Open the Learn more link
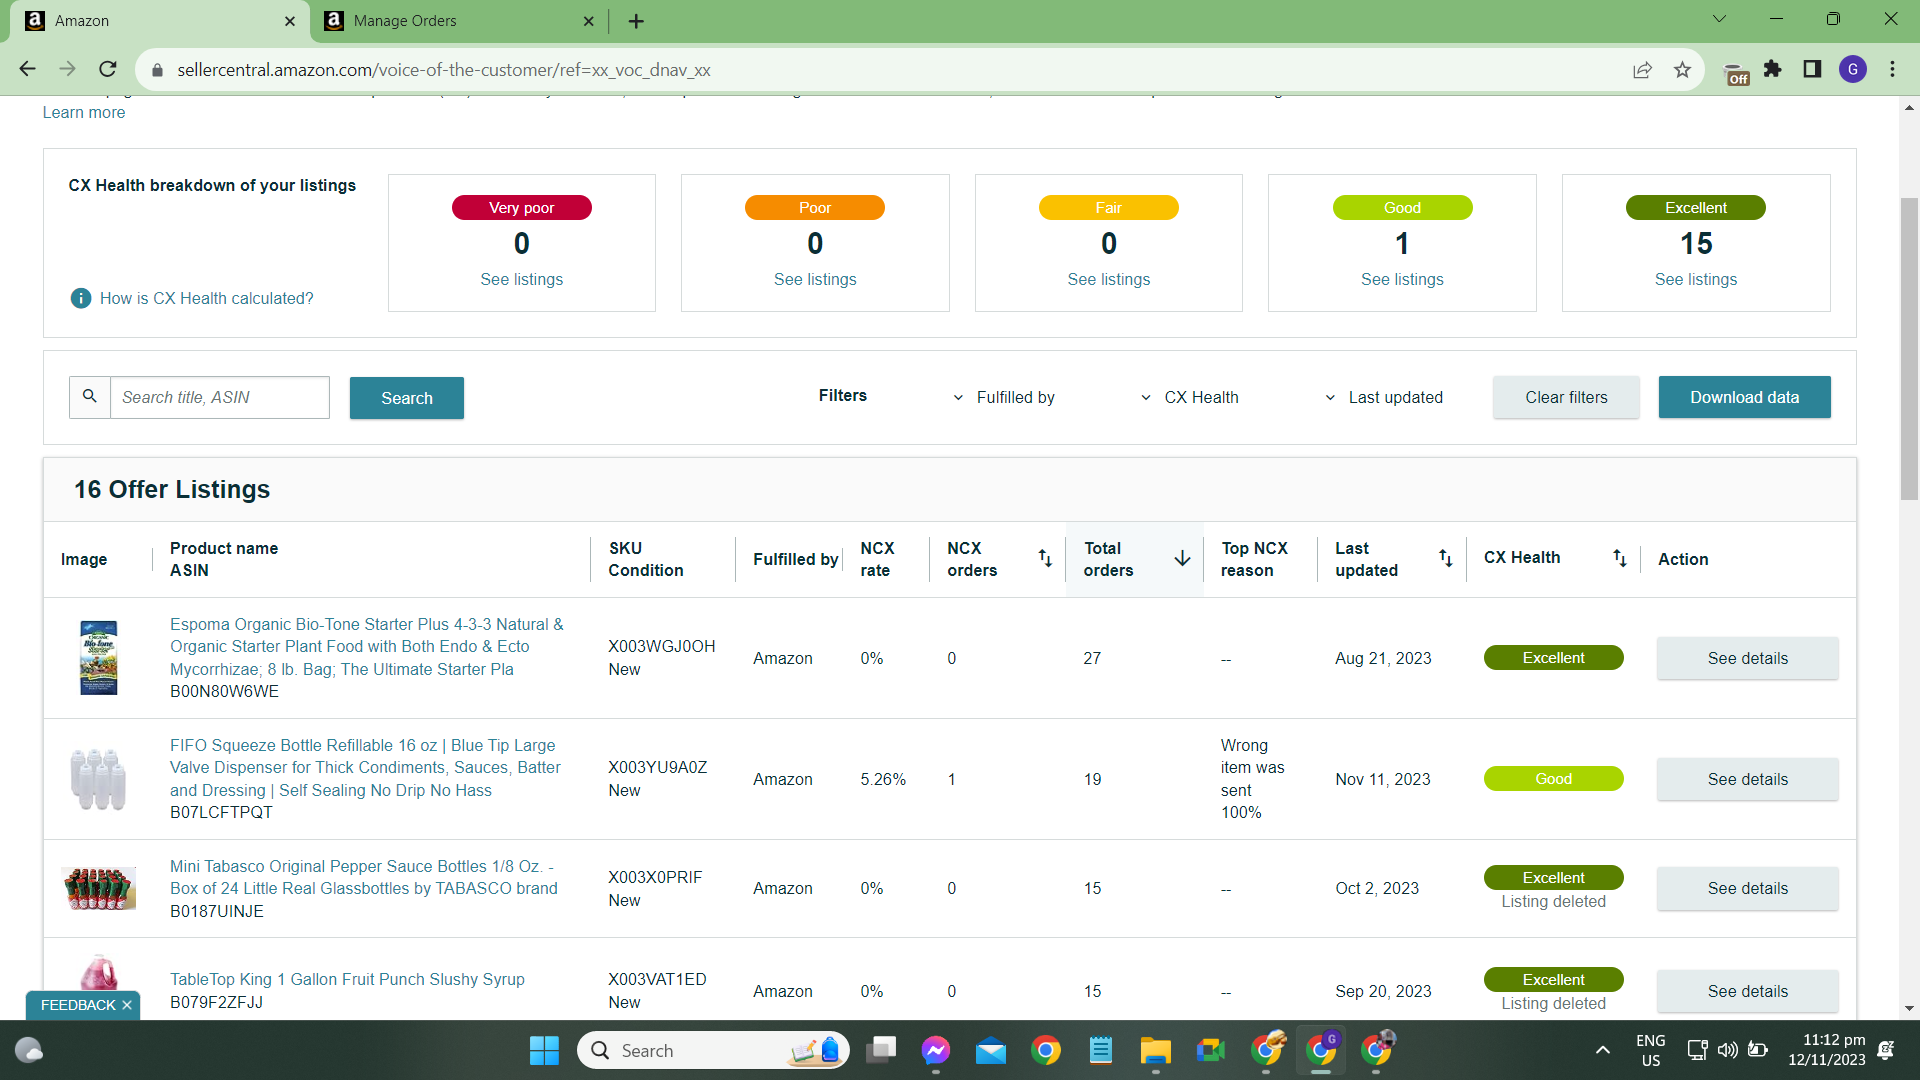1920x1080 pixels. point(84,112)
